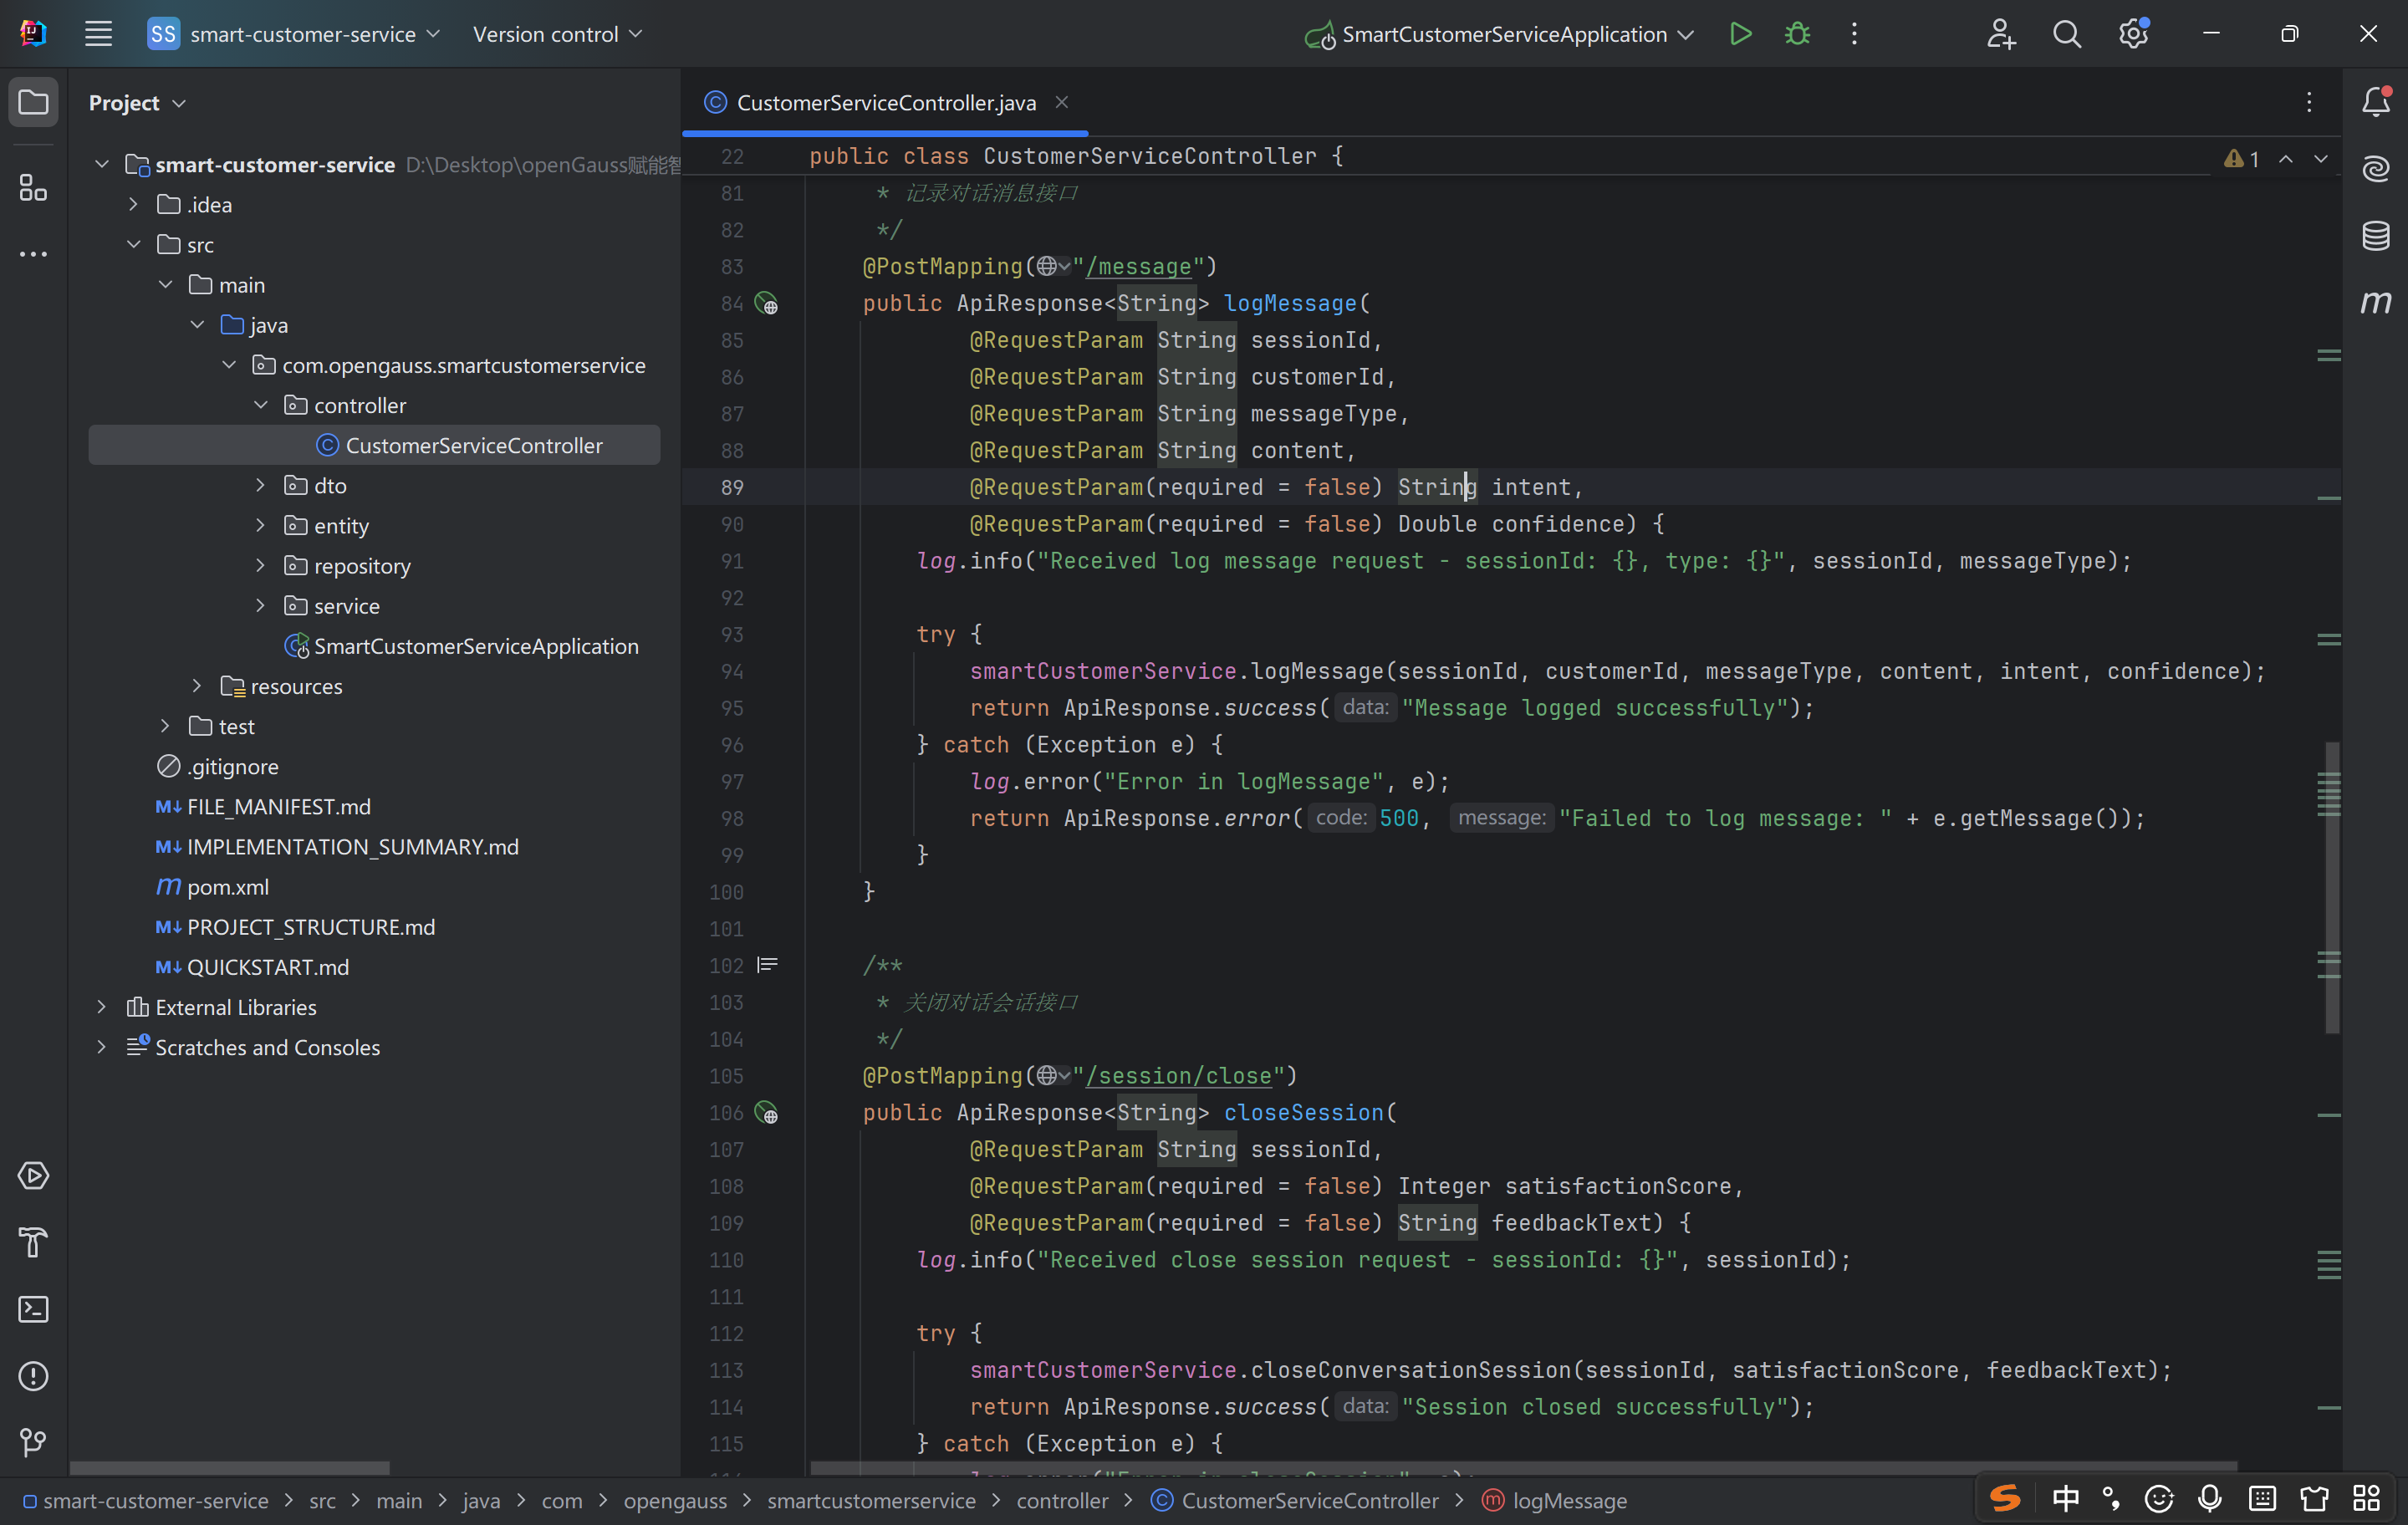The height and width of the screenshot is (1525, 2408).
Task: Collapse the controller package folder
Action: pyautogui.click(x=260, y=405)
